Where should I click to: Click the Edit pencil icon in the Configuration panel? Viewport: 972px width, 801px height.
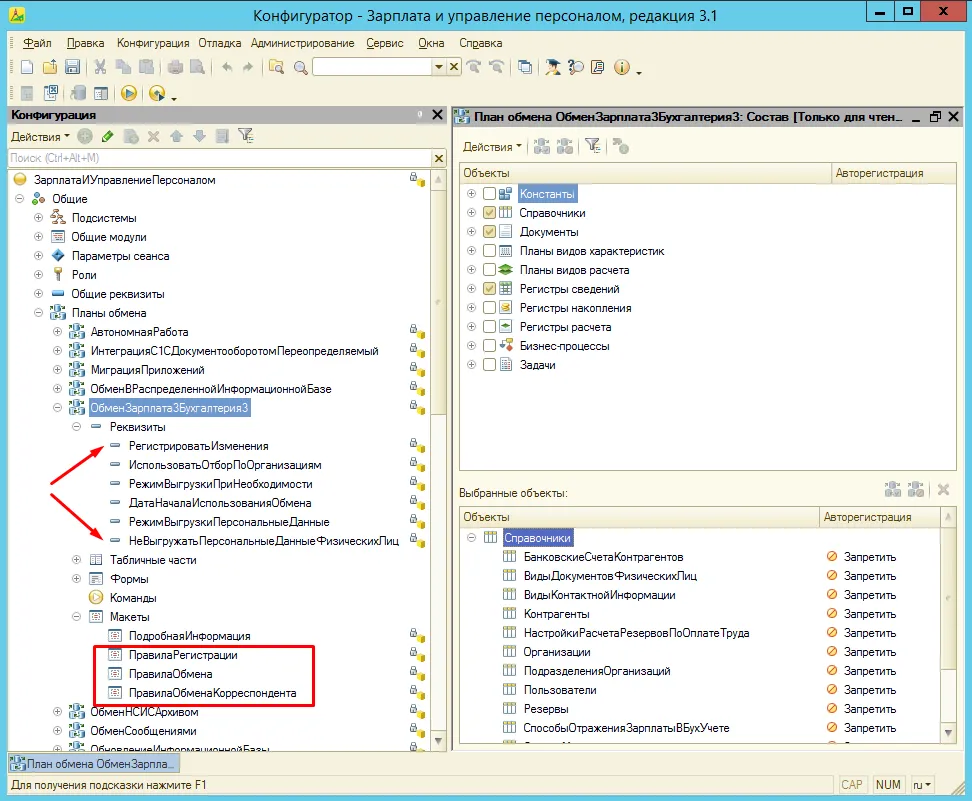(x=107, y=136)
